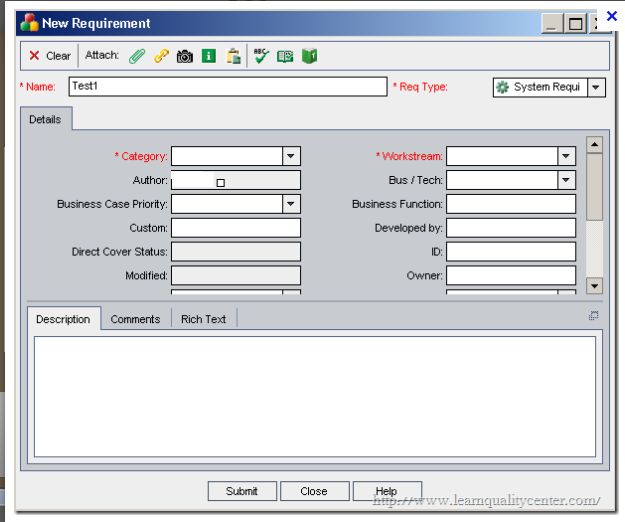Click the Custom input field
Viewport: 625px width, 522px height.
pyautogui.click(x=236, y=228)
